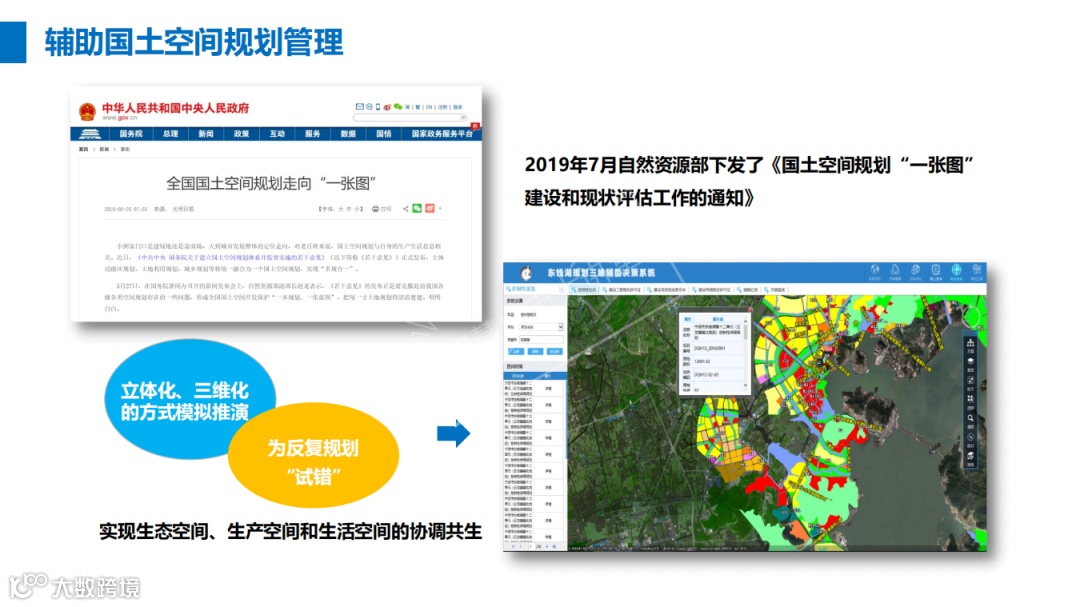Screen dimensions: 1080x607
Task: Open the 国务院 menu on the gov.cn navigation bar
Action: 131,134
